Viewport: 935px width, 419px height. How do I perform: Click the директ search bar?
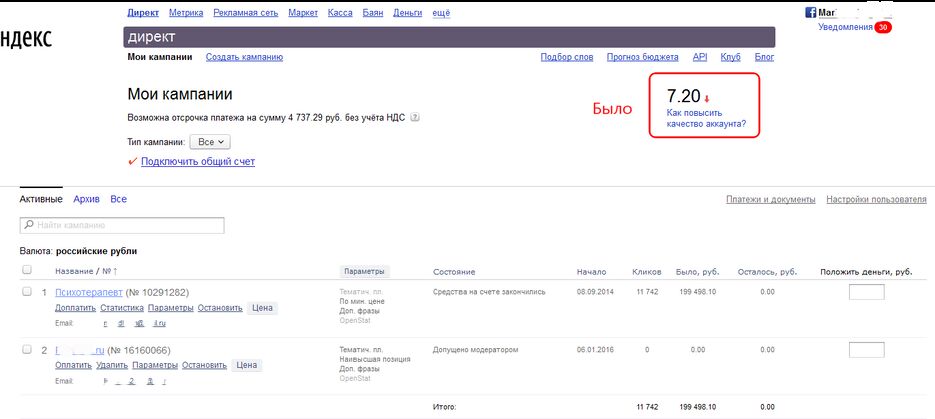(x=449, y=37)
